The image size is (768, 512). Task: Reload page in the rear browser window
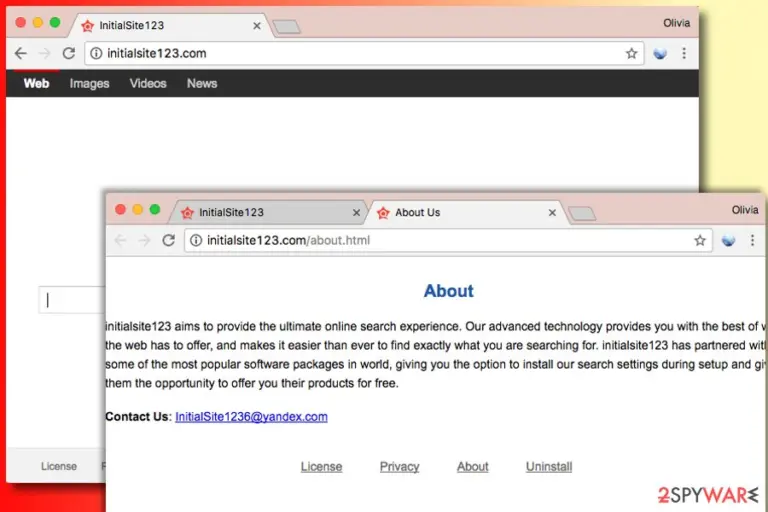(x=69, y=53)
